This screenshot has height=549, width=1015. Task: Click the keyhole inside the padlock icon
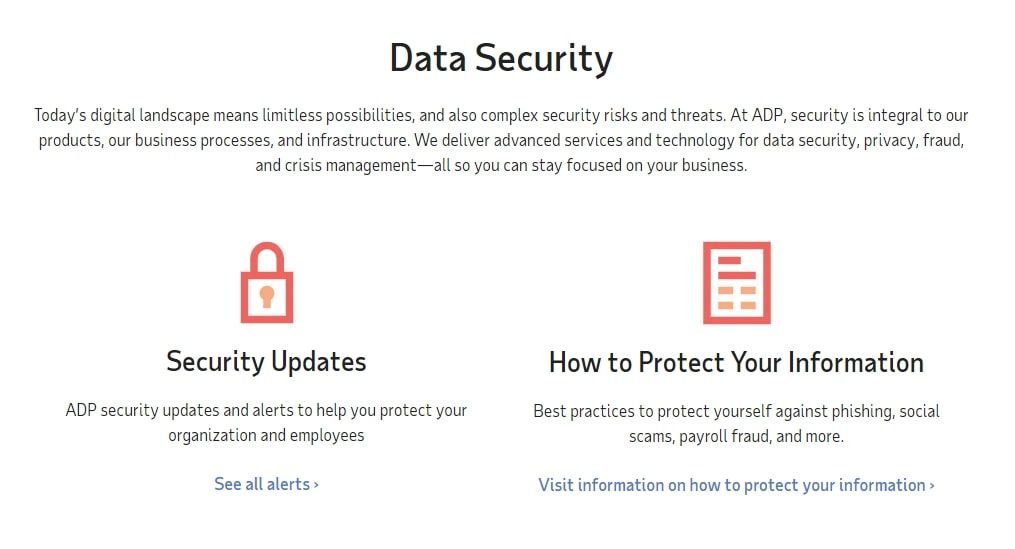click(267, 296)
